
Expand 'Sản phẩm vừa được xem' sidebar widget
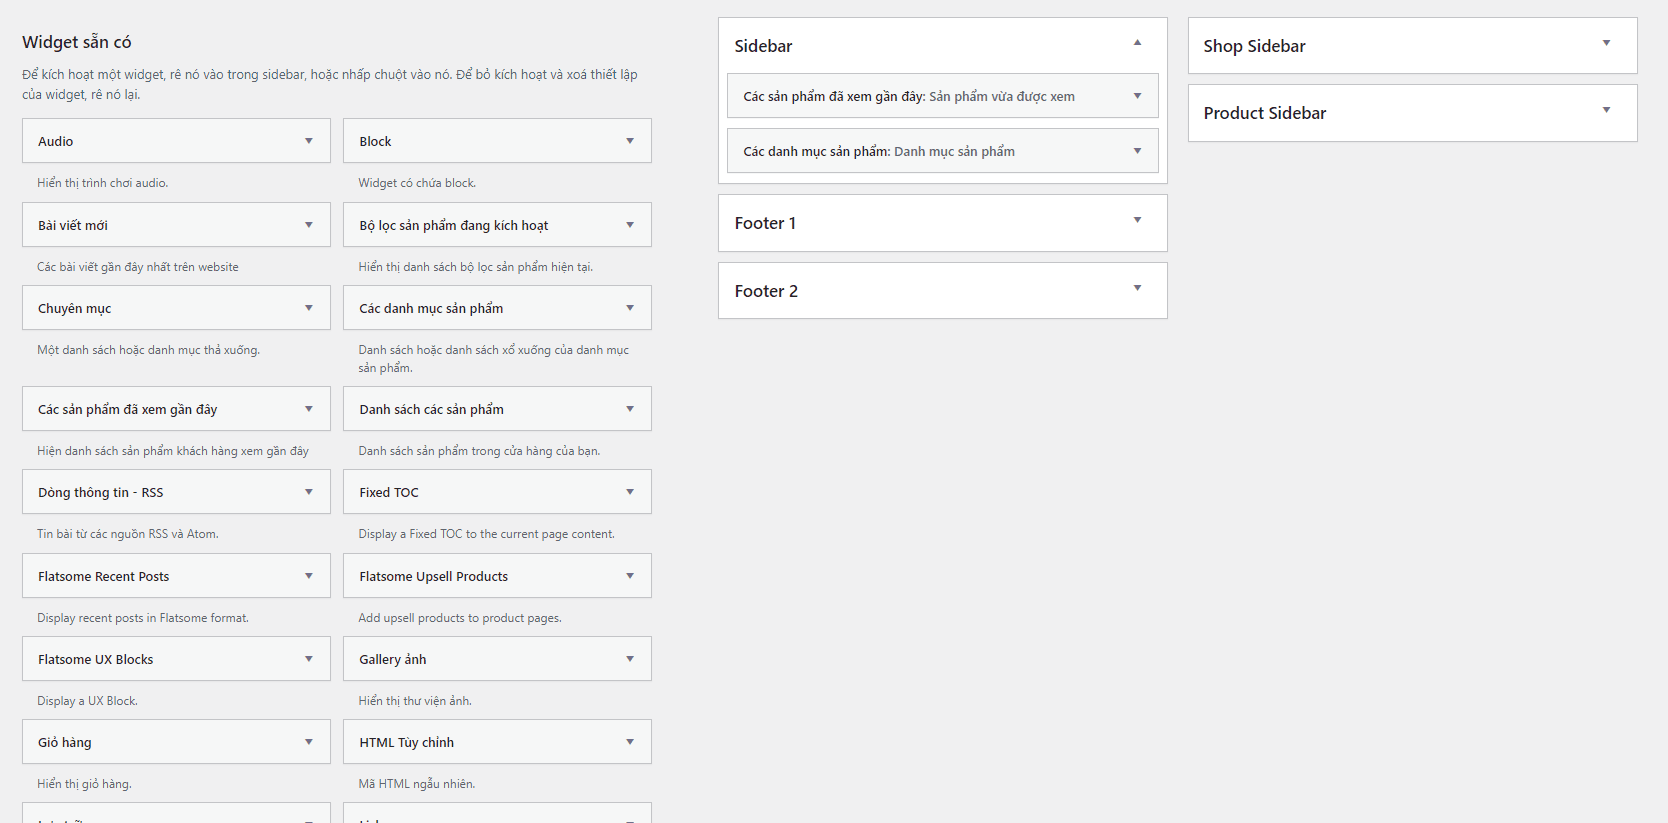[x=942, y=96]
